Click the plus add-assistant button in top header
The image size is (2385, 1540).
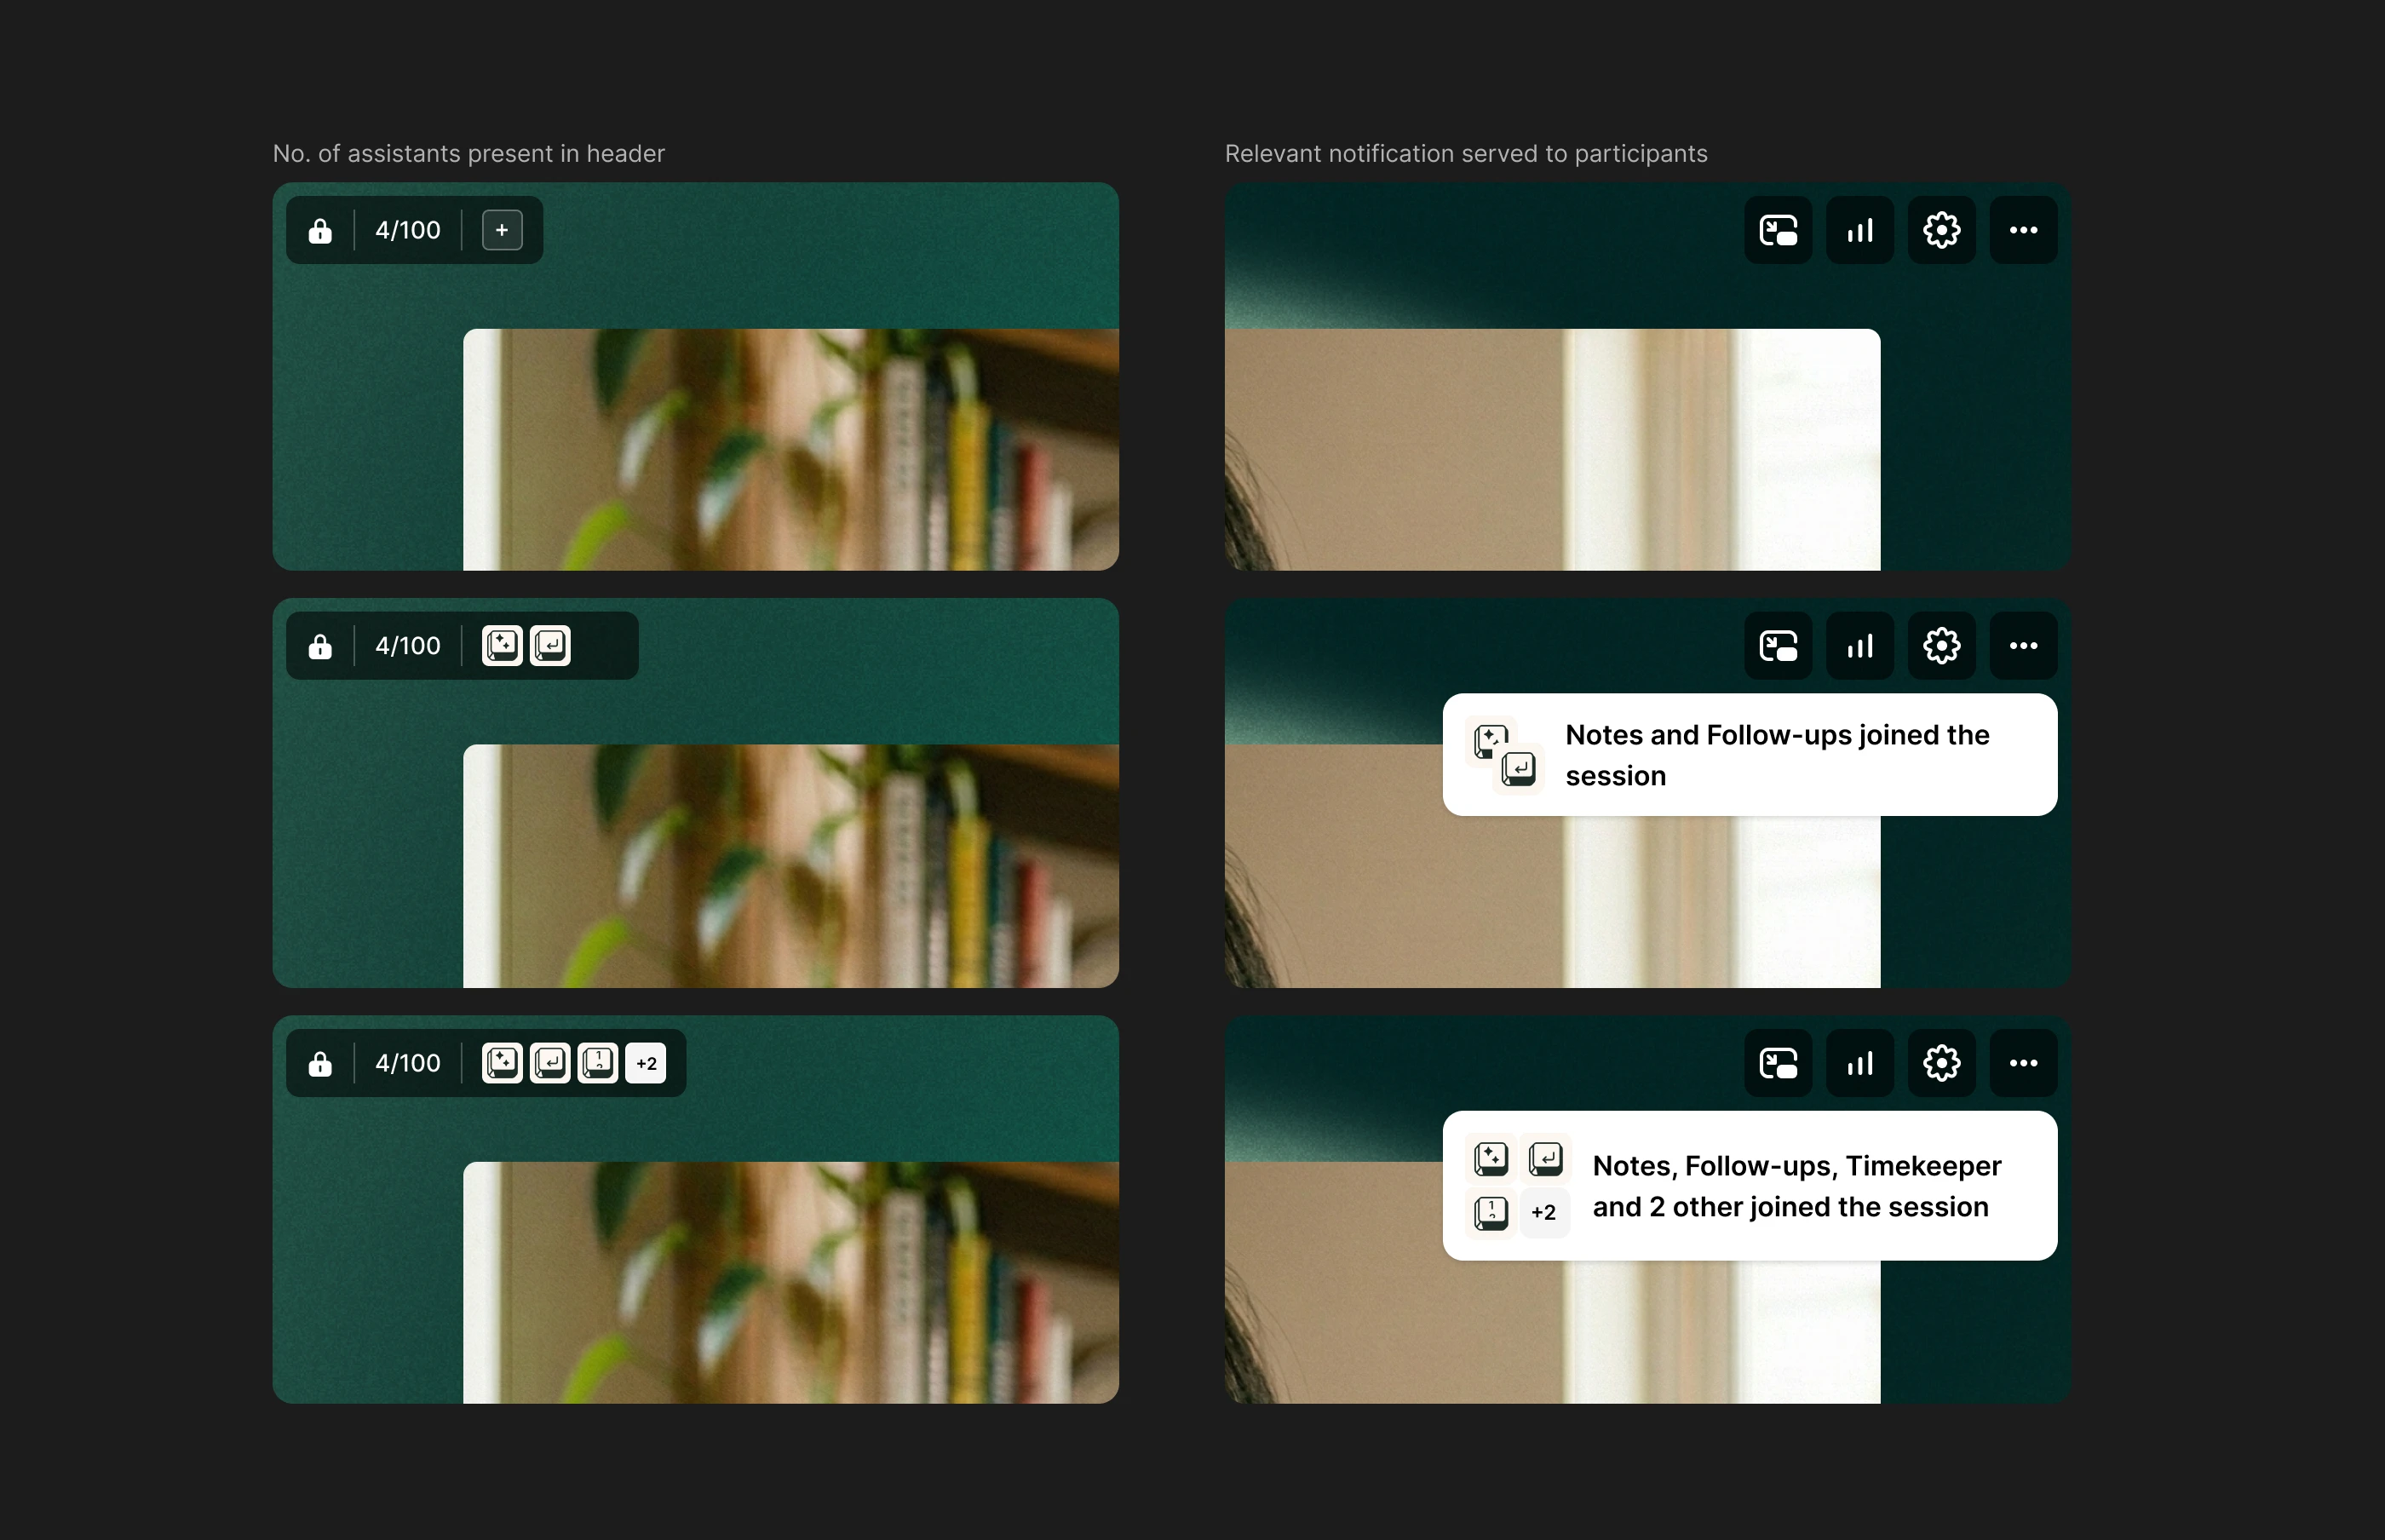(502, 230)
